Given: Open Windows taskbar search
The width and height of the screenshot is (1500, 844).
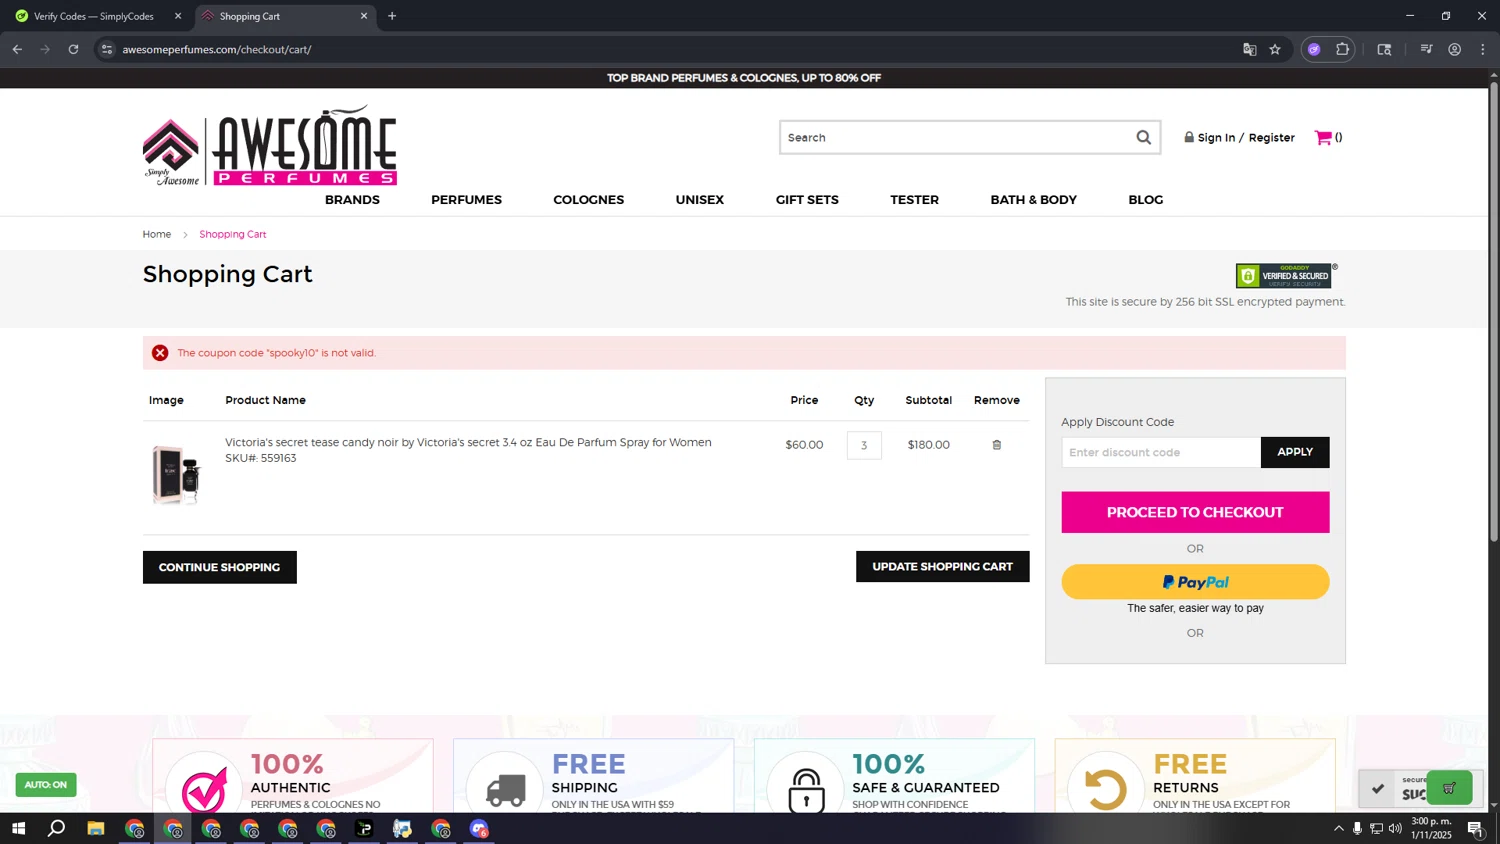Looking at the screenshot, I should (57, 828).
